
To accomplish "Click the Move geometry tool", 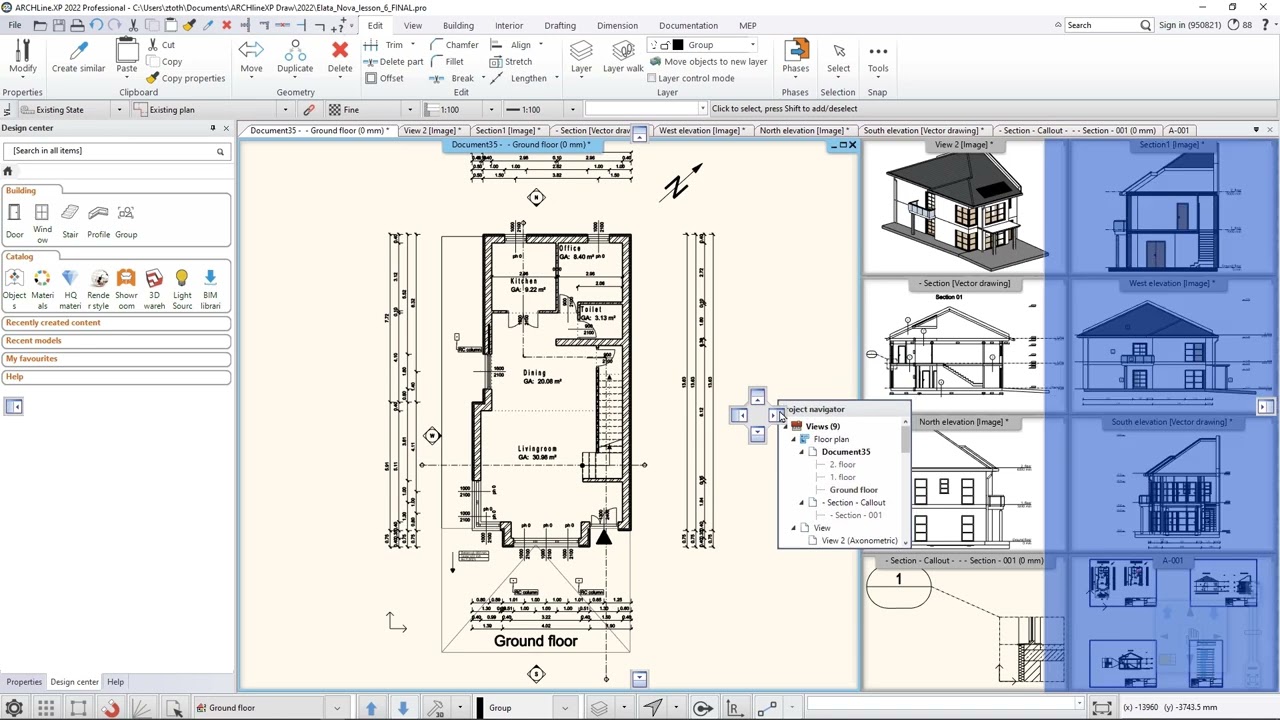I will tap(251, 57).
